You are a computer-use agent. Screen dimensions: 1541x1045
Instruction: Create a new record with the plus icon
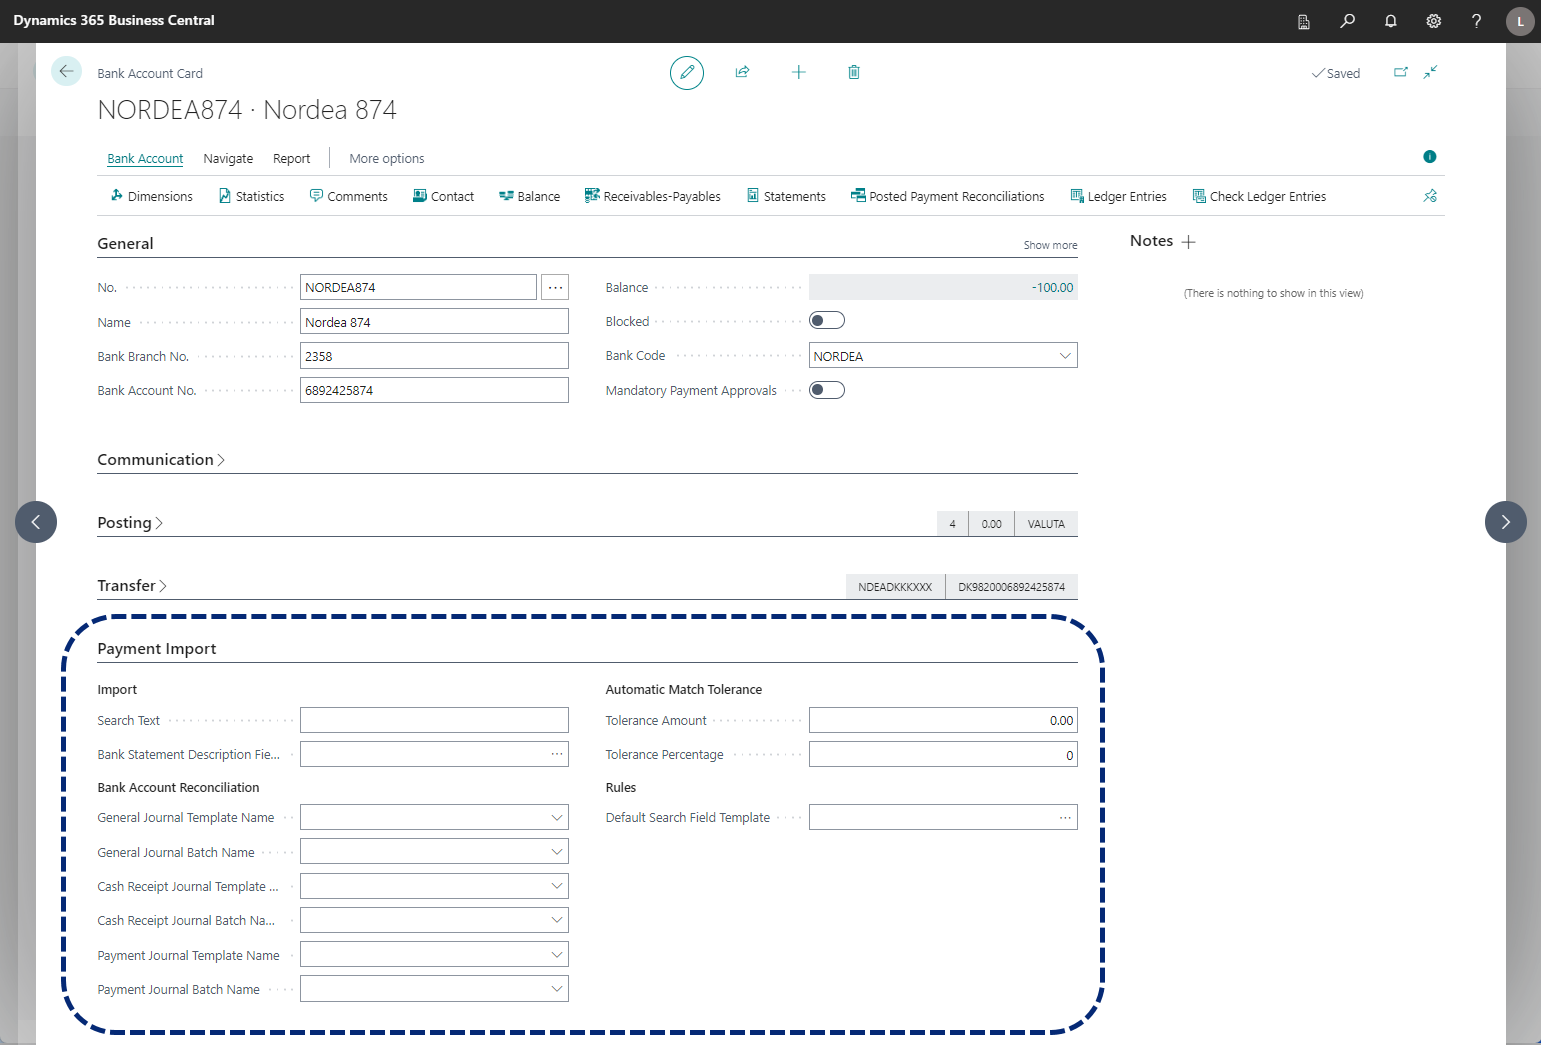pos(798,72)
